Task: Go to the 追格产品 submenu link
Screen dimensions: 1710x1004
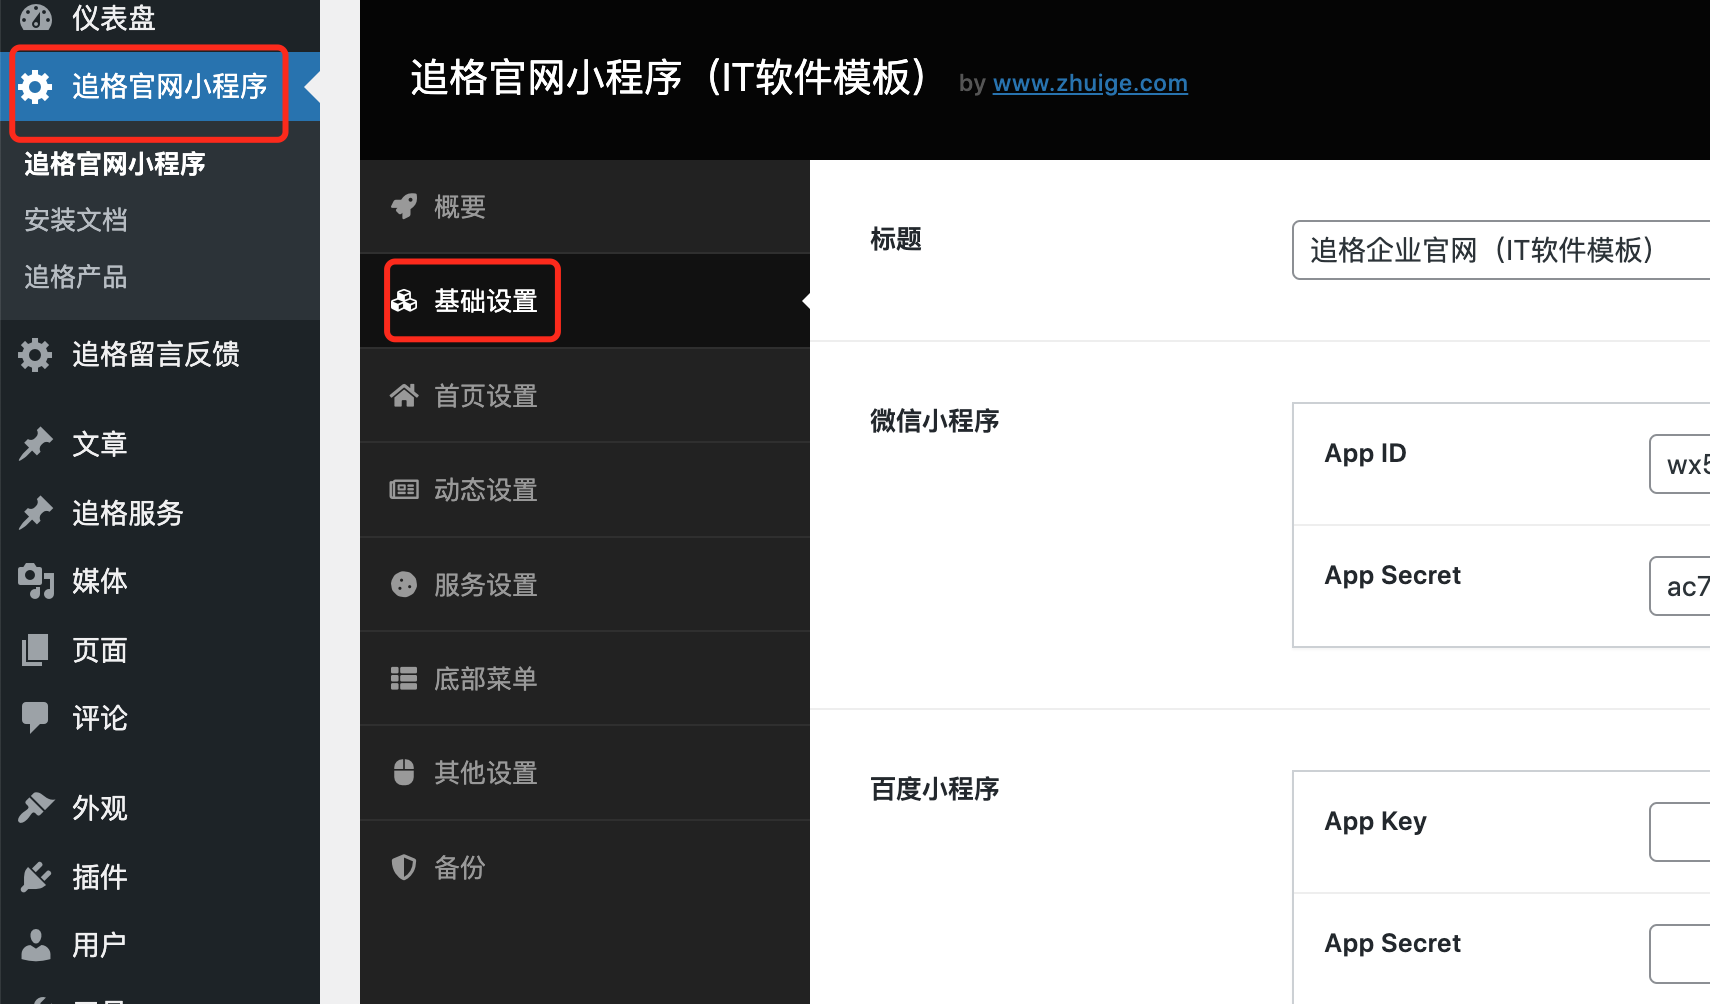Action: (76, 277)
